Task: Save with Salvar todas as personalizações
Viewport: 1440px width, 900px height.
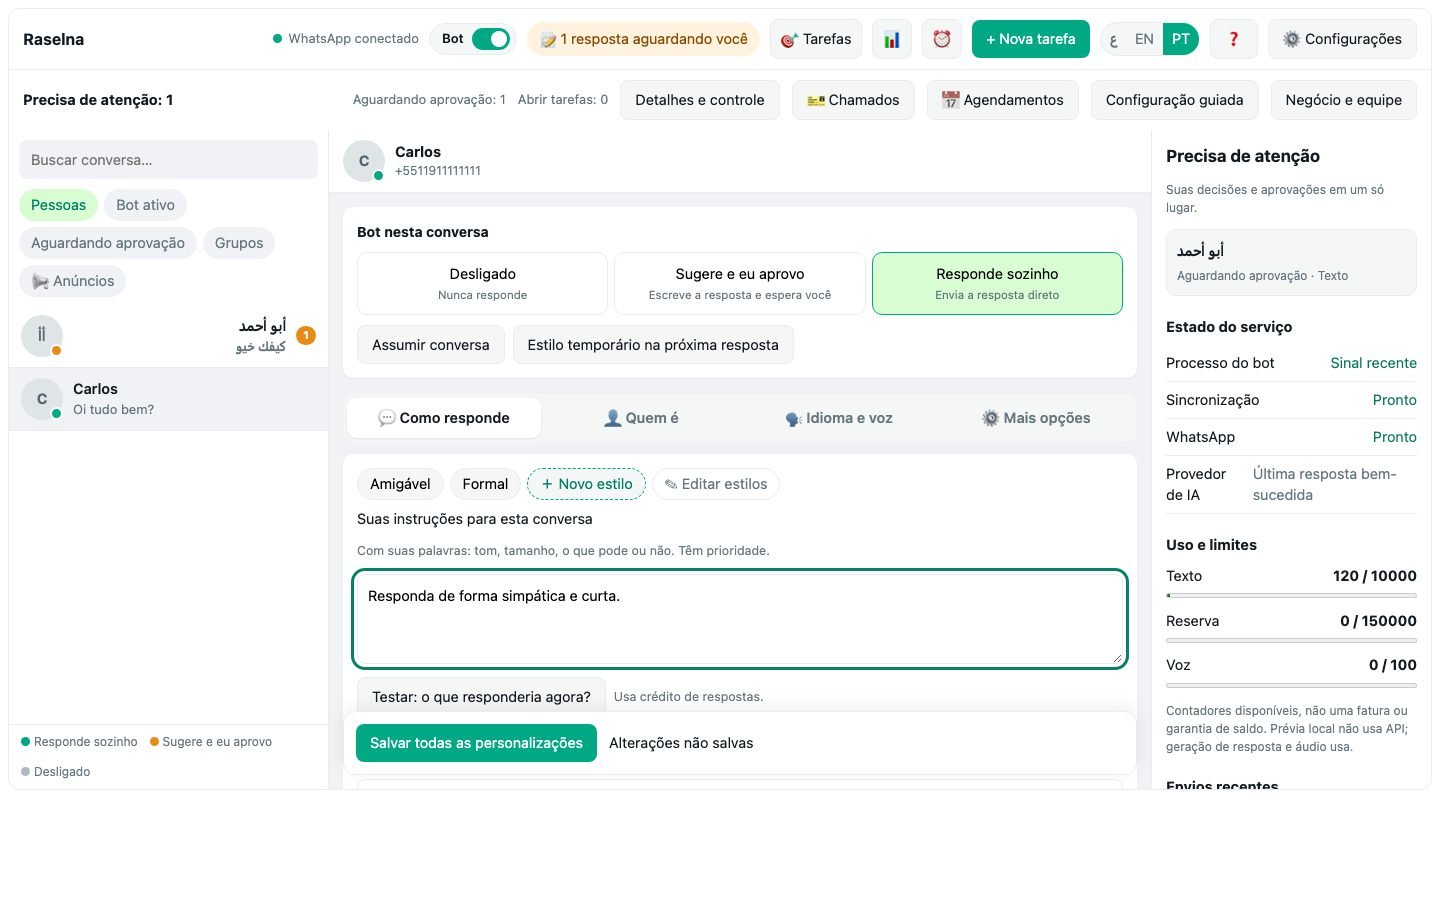Action: pos(476,743)
